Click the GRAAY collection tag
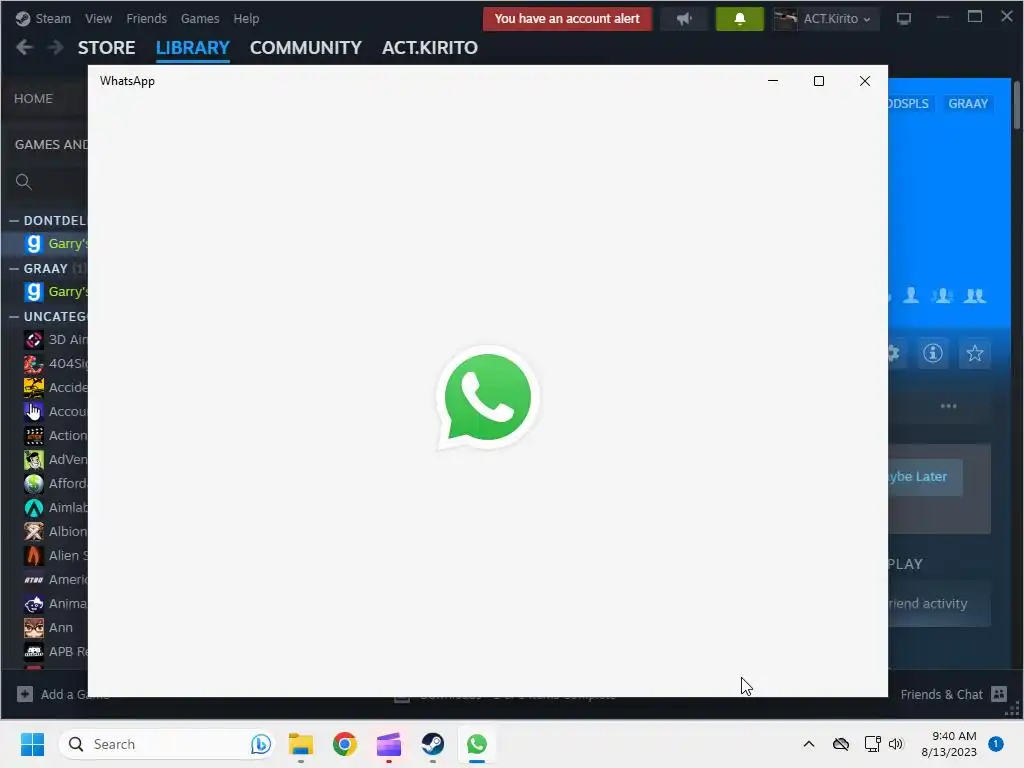Screen dimensions: 1024x768 click(x=968, y=103)
